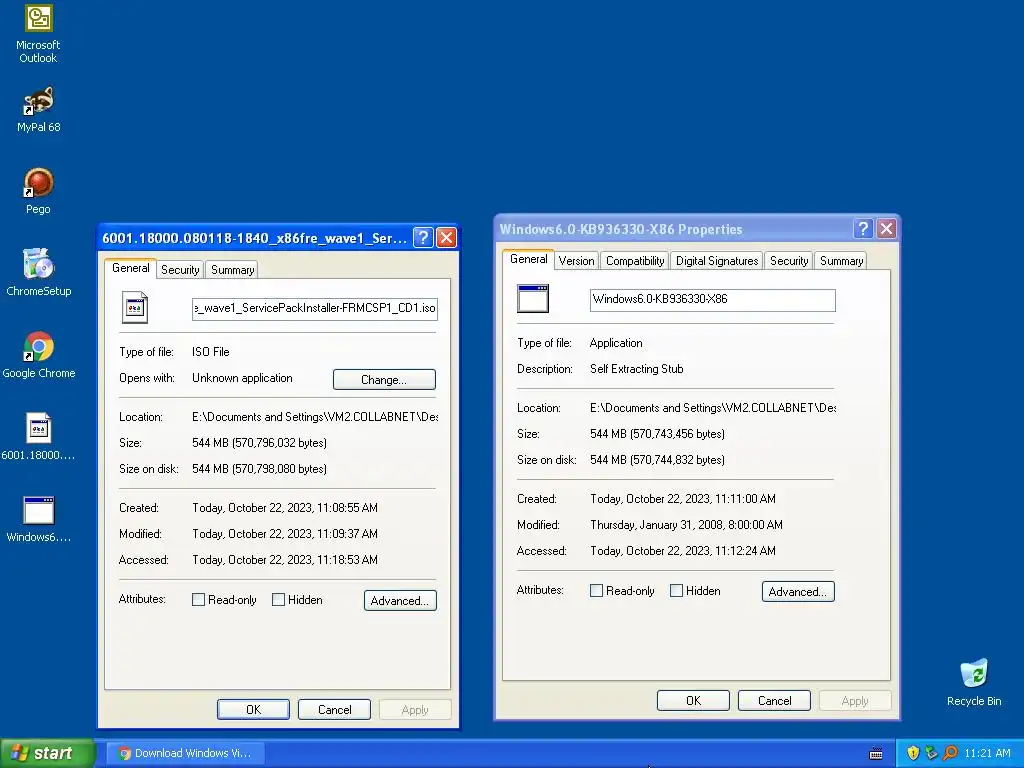Select General tab in ISO properties window
This screenshot has height=768, width=1024.
coord(131,268)
